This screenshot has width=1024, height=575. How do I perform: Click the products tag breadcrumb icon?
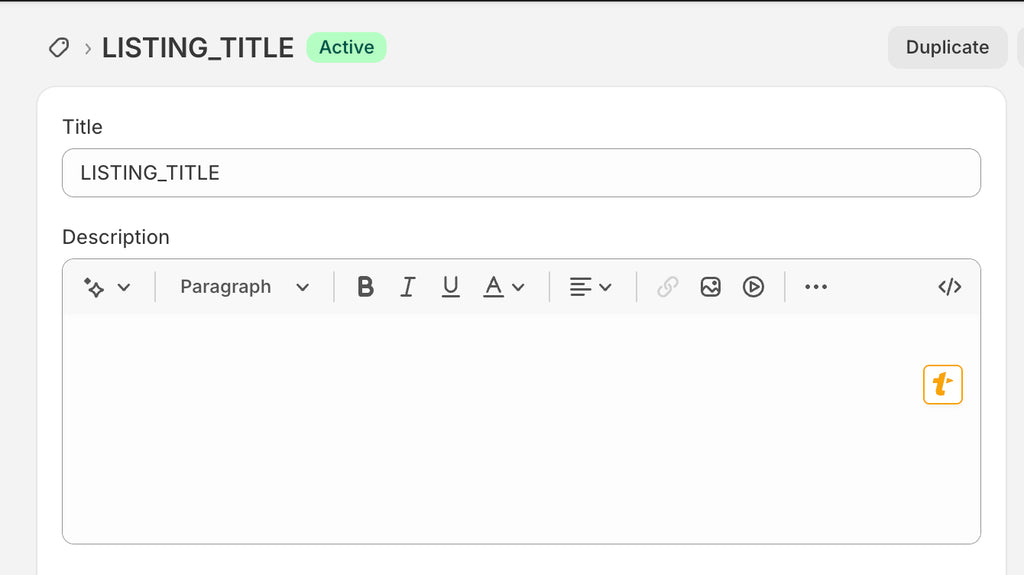coord(59,48)
